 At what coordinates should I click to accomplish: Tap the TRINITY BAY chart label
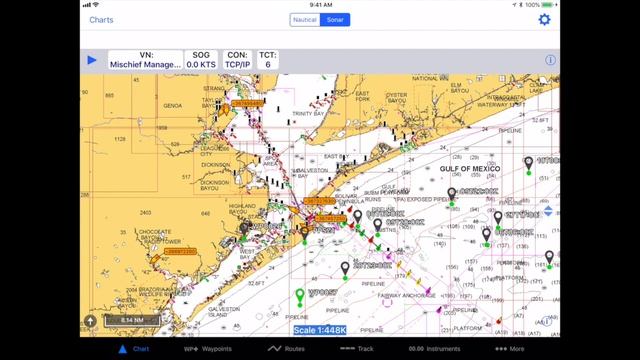click(308, 113)
